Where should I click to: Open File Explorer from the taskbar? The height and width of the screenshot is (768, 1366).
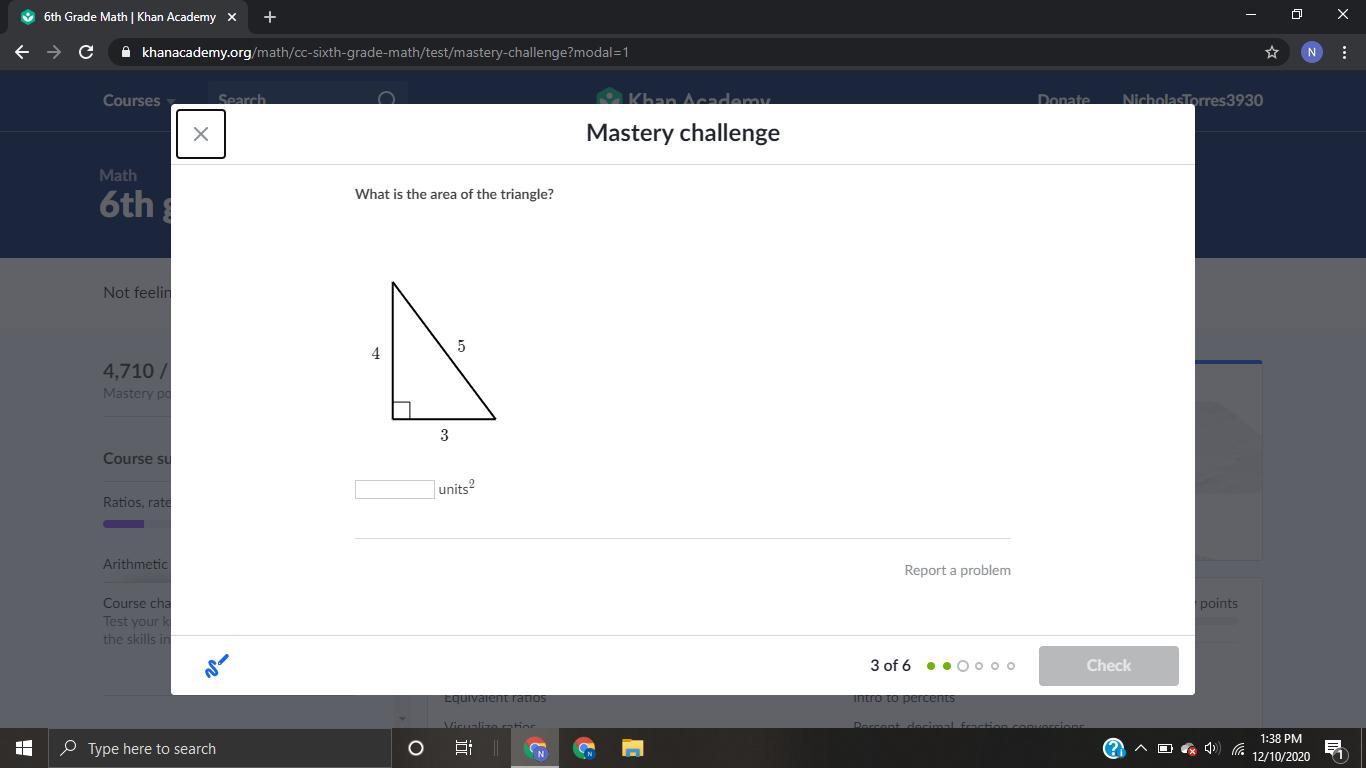pyautogui.click(x=632, y=748)
